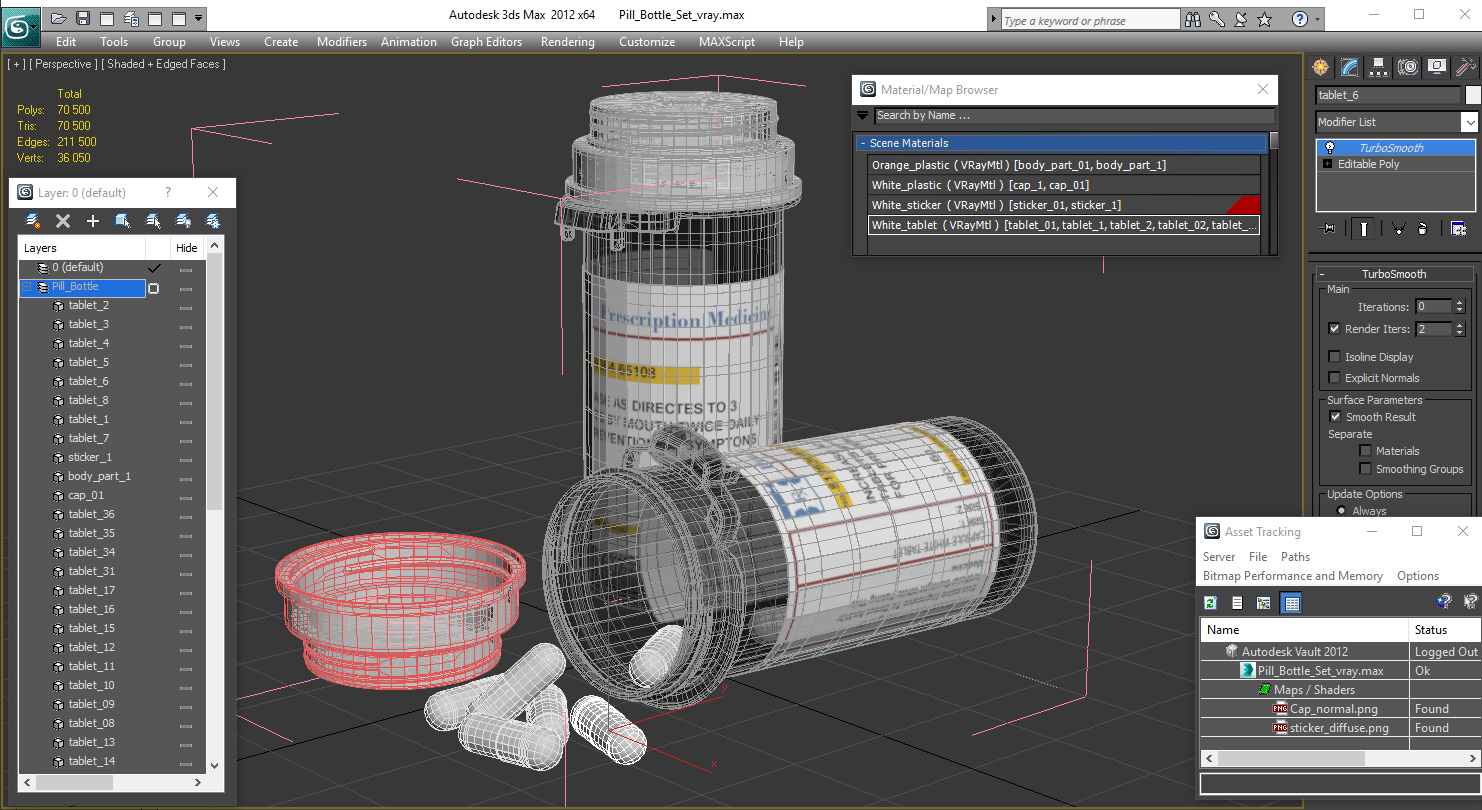Open the Graph Editors menu
The height and width of the screenshot is (810, 1482).
pos(486,42)
